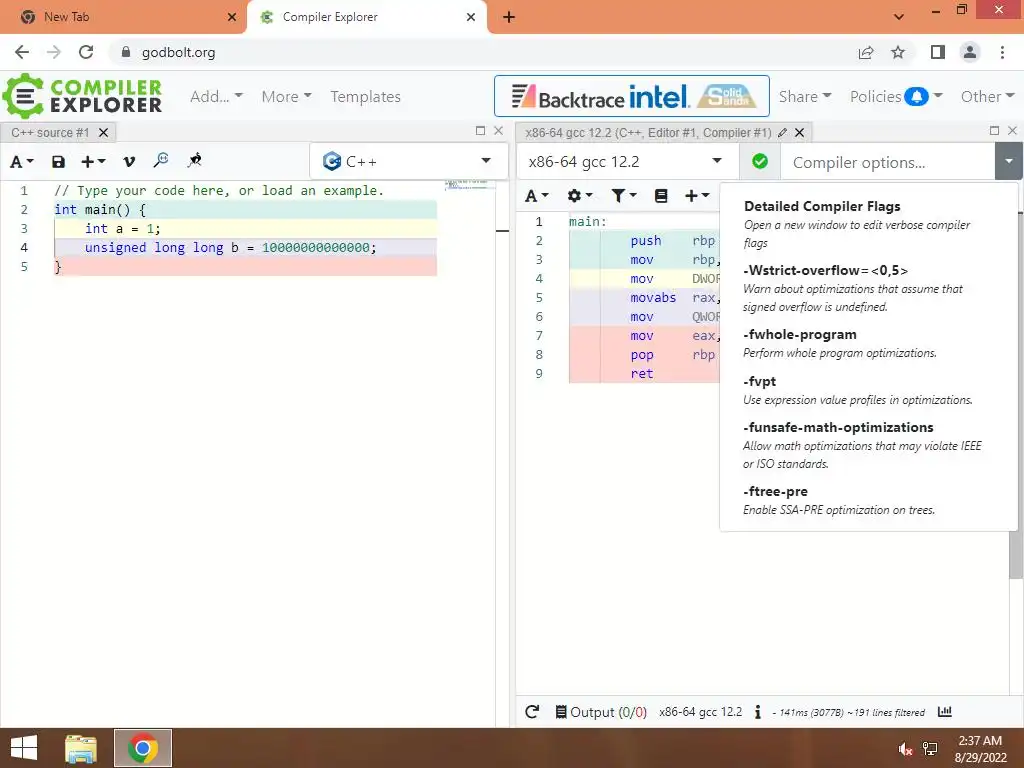
Task: Open File Explorer from the taskbar
Action: [x=81, y=748]
